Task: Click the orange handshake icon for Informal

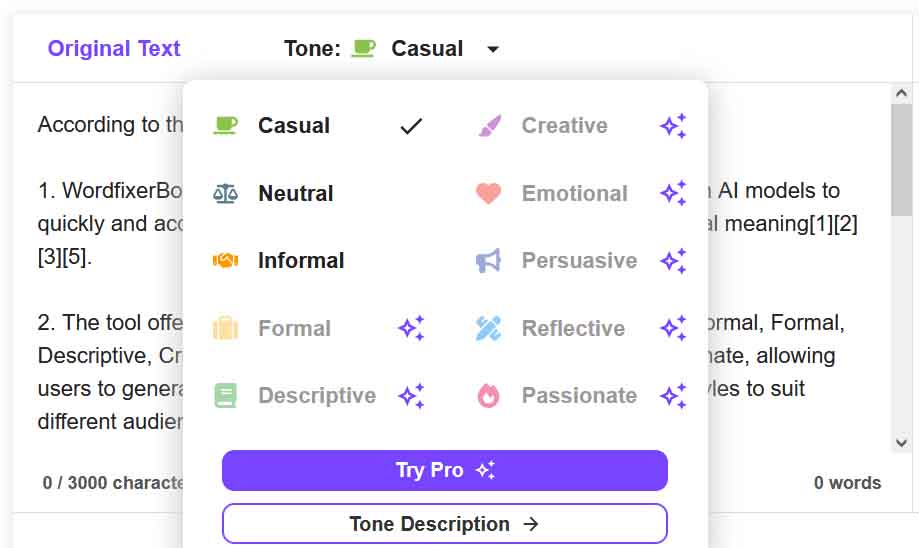Action: pos(225,260)
